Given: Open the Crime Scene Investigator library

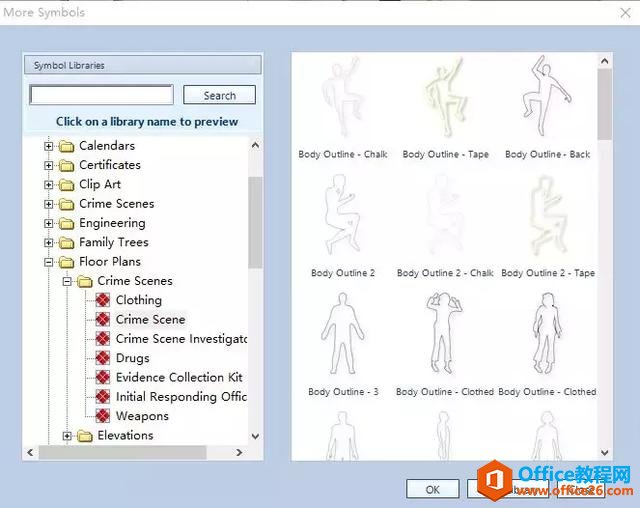Looking at the screenshot, I should pyautogui.click(x=181, y=339).
